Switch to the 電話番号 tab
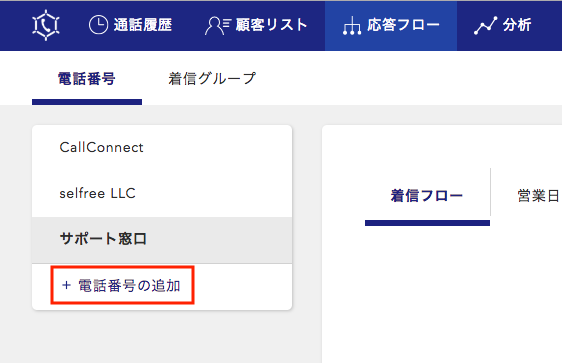 click(87, 79)
